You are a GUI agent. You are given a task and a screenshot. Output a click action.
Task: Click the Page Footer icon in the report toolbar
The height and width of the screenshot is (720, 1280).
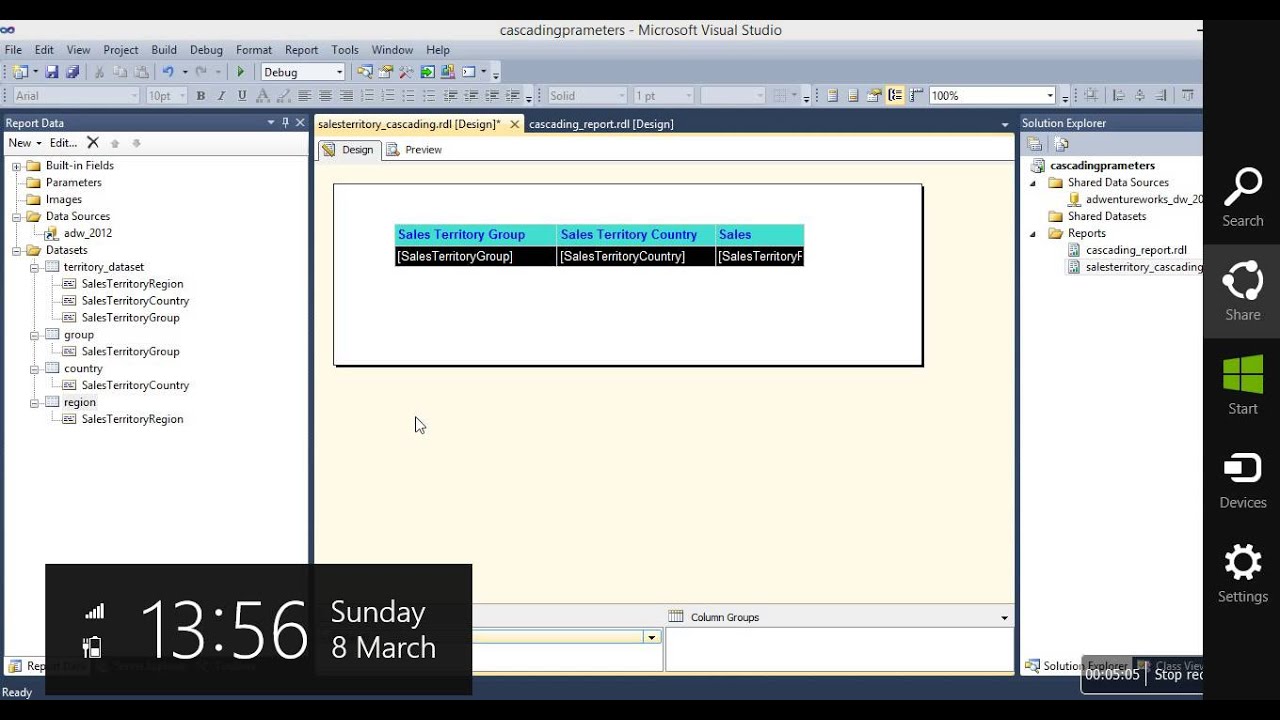coord(853,96)
